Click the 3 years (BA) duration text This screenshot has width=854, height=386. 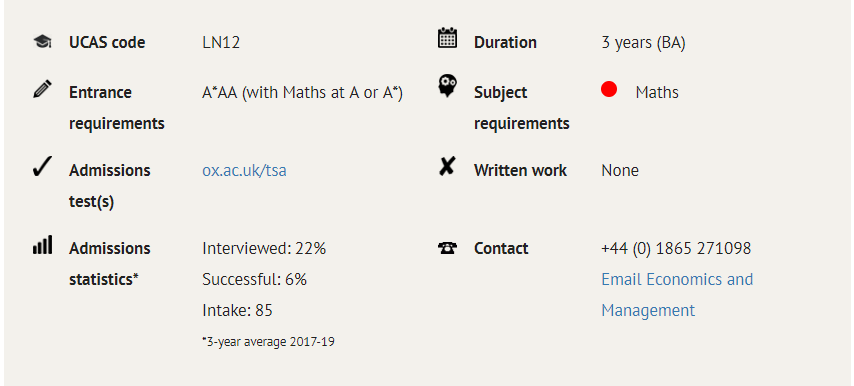pos(643,42)
